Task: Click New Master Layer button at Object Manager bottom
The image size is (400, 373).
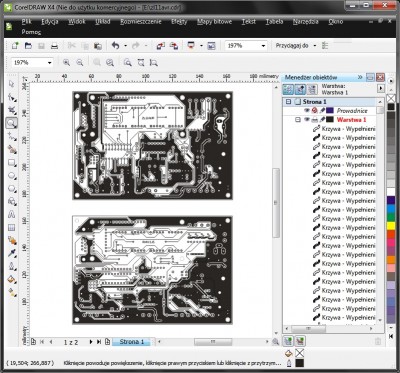Action: click(301, 341)
